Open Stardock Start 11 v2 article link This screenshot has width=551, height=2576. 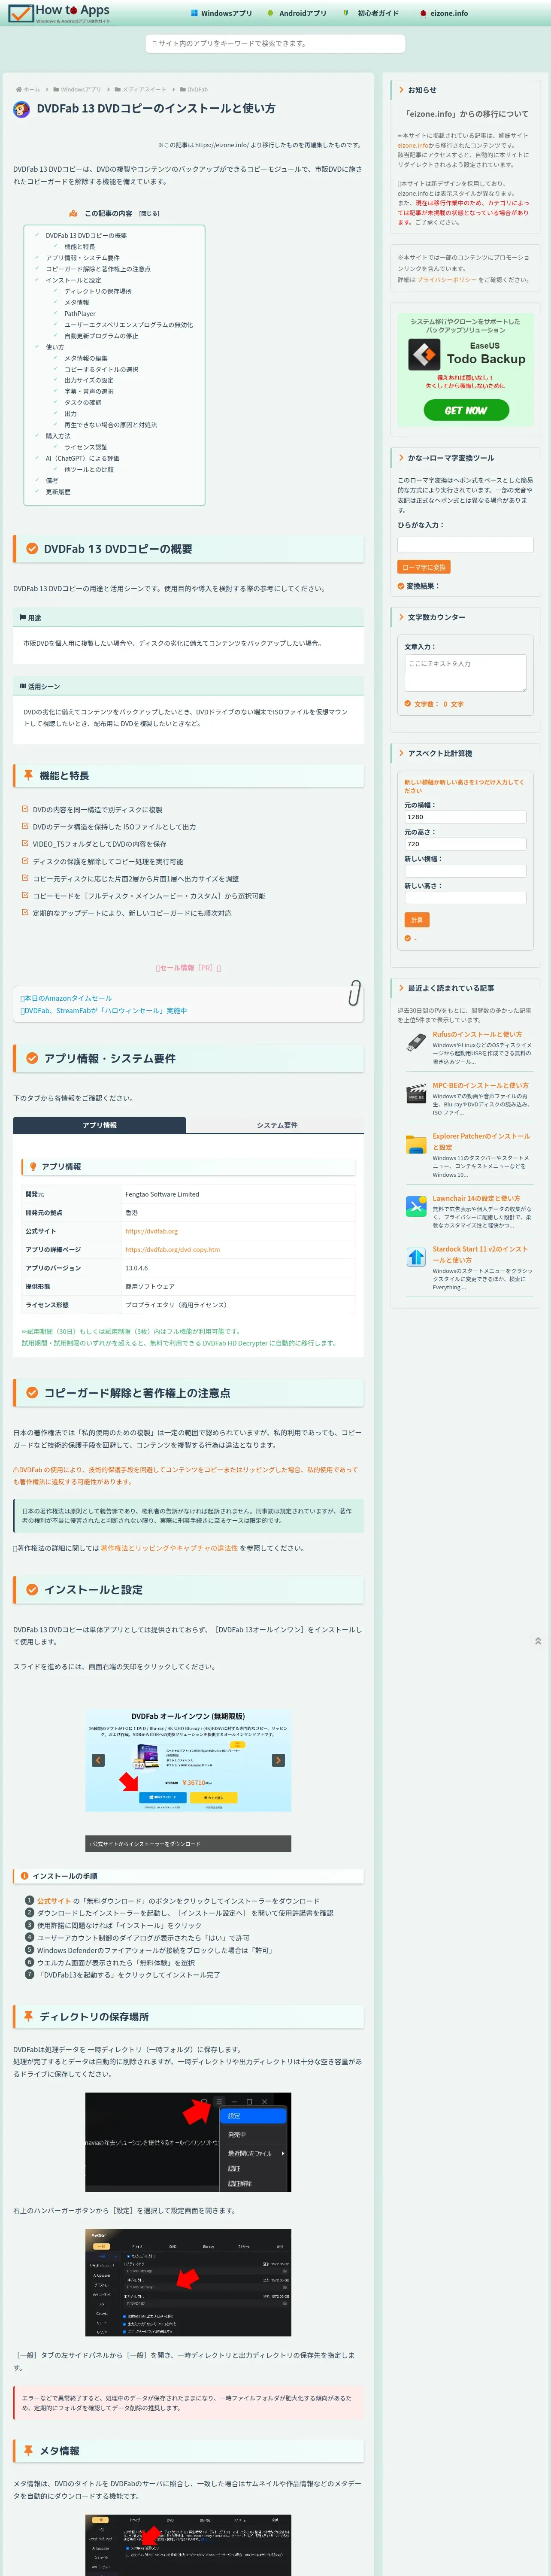coord(480,1255)
